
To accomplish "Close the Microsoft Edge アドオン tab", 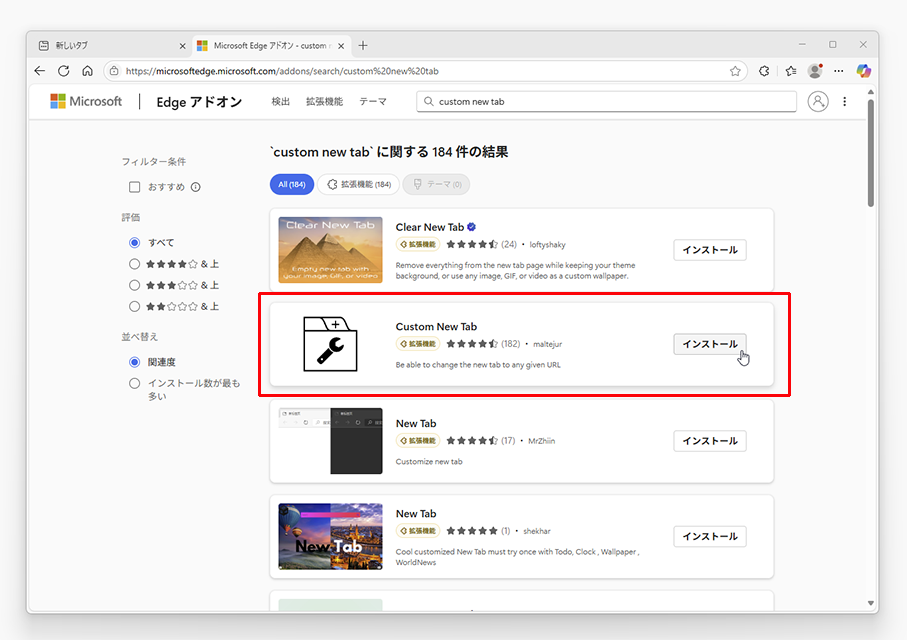I will [x=341, y=46].
